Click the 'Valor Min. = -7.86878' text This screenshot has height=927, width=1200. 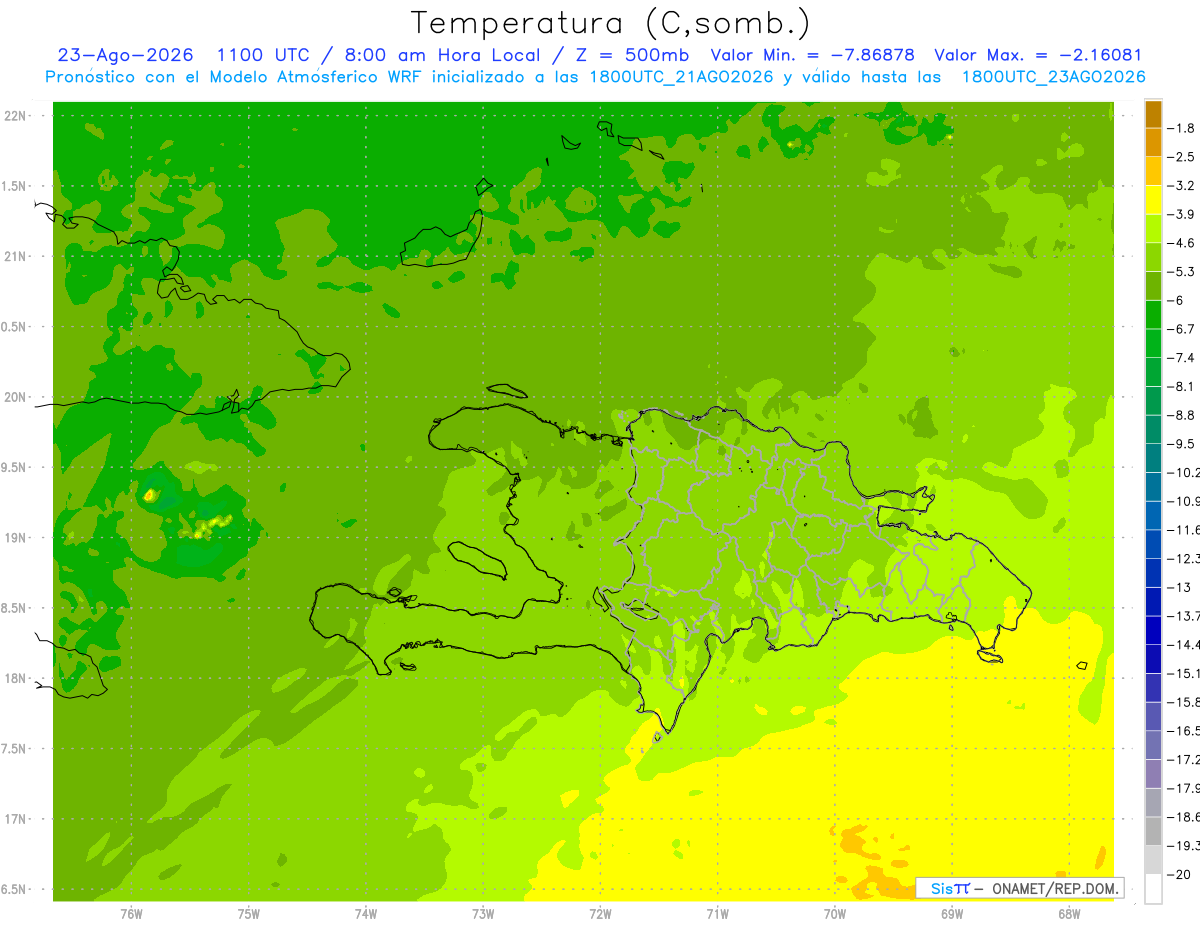coord(812,55)
